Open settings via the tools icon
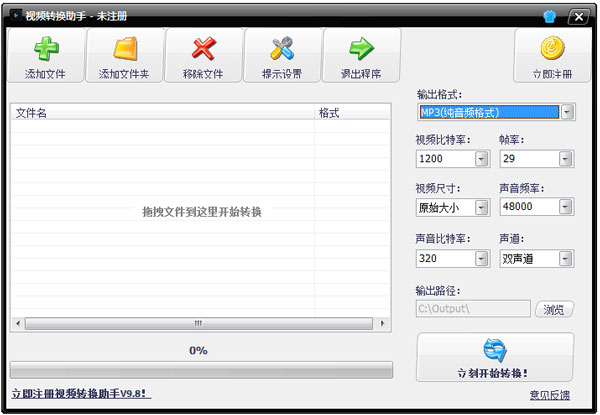The height and width of the screenshot is (415, 600). (x=282, y=49)
